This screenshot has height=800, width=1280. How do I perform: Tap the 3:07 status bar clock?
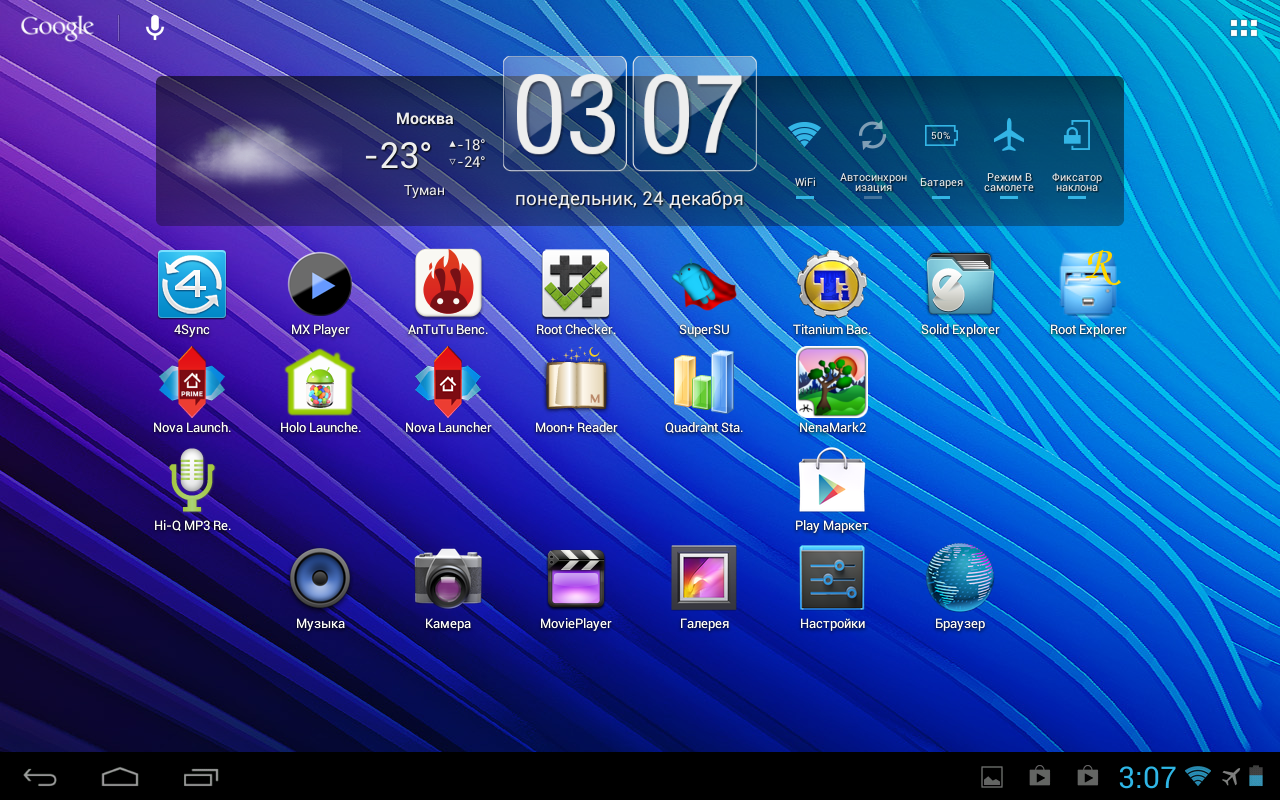tap(1147, 777)
